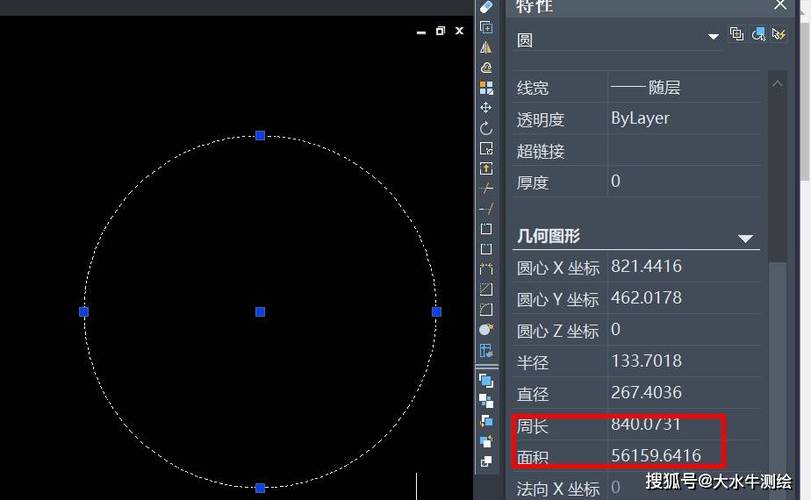Select the Break tool
The width and height of the screenshot is (811, 500).
486,249
